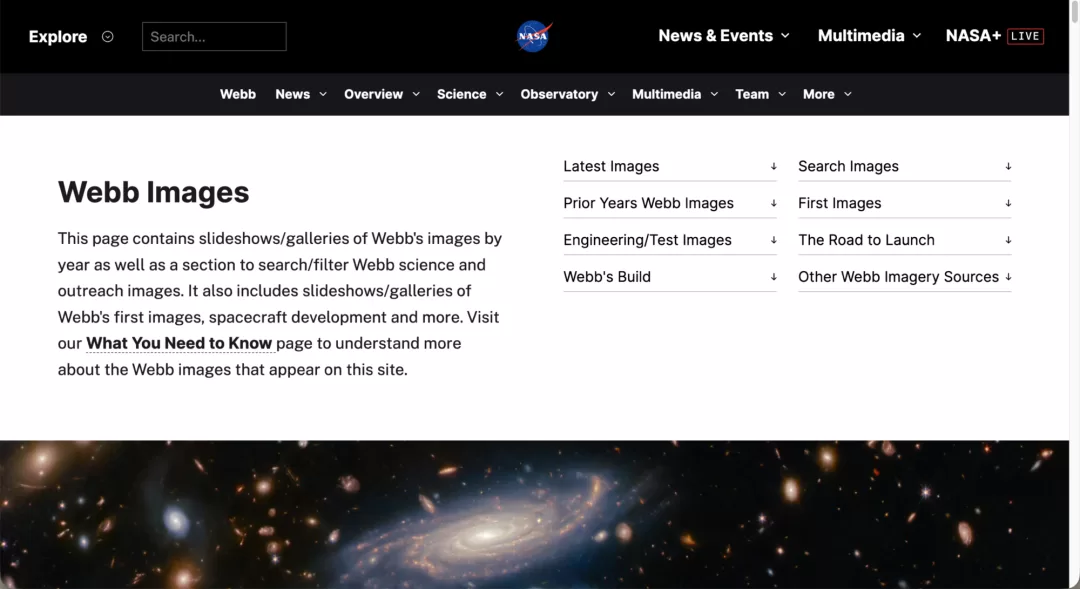Expand the News & Events dropdown
The width and height of the screenshot is (1080, 589).
pyautogui.click(x=724, y=36)
